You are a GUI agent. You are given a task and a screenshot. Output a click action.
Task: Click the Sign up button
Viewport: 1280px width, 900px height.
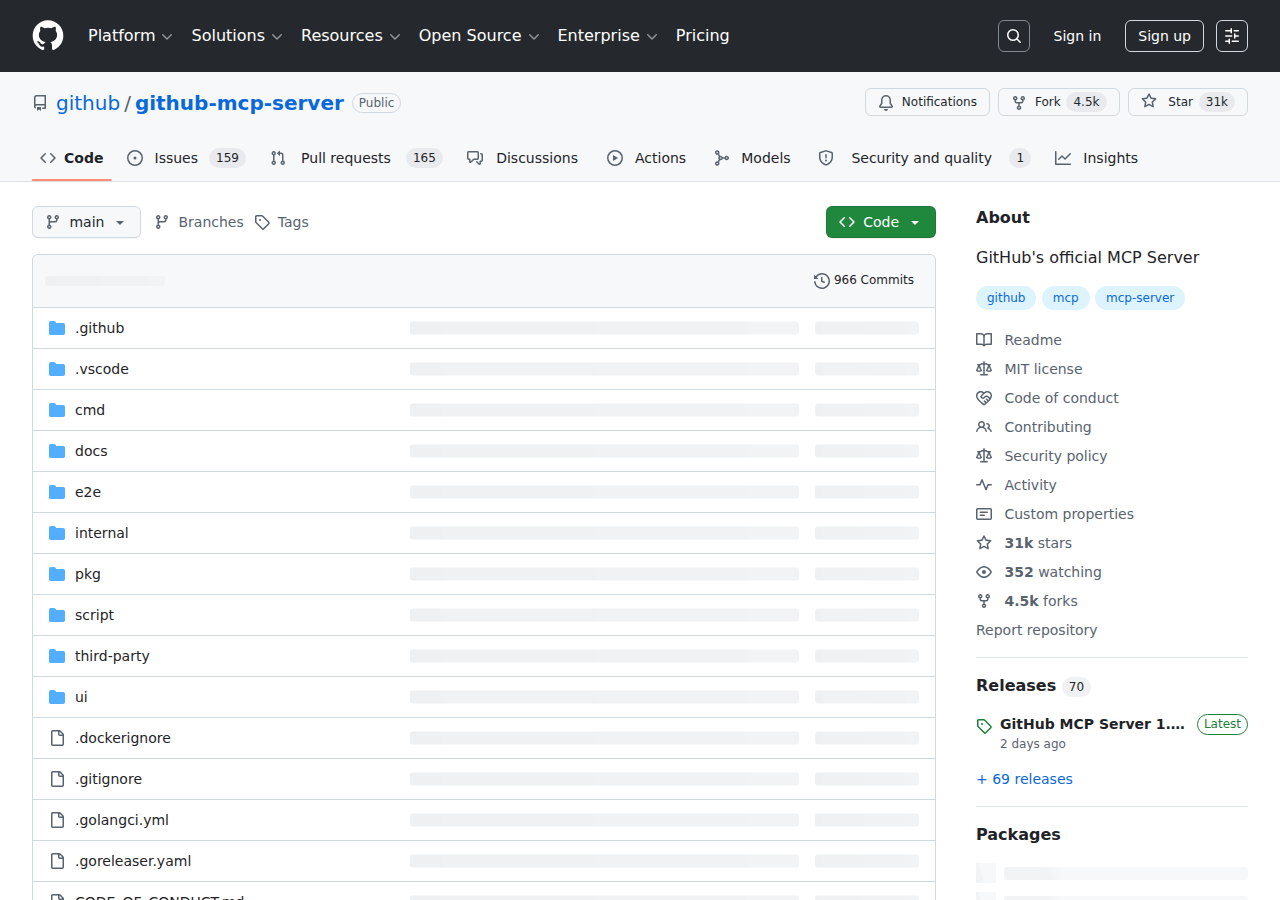pyautogui.click(x=1164, y=36)
